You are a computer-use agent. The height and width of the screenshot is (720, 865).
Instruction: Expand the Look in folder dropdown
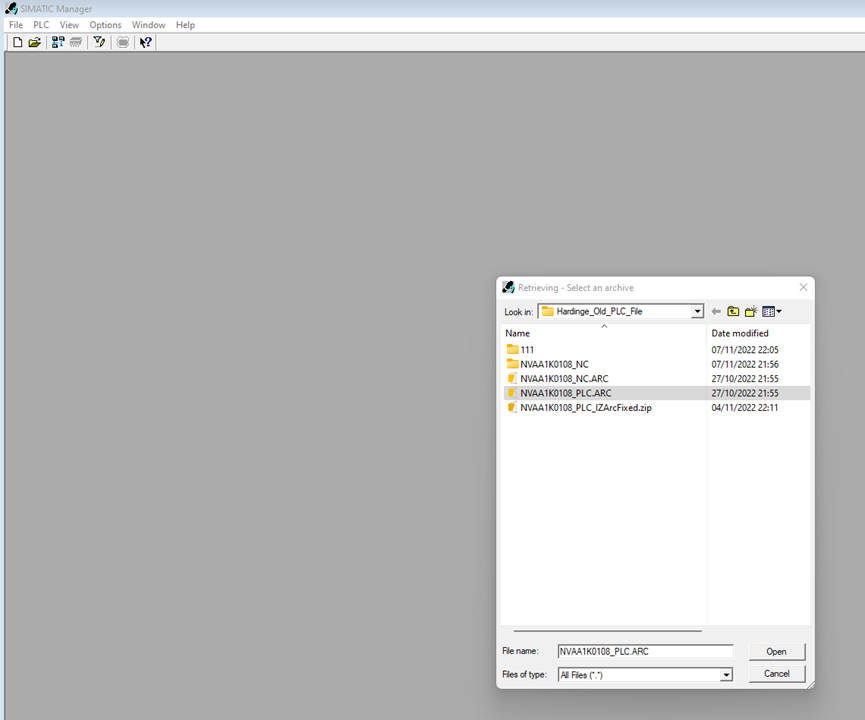click(x=697, y=312)
